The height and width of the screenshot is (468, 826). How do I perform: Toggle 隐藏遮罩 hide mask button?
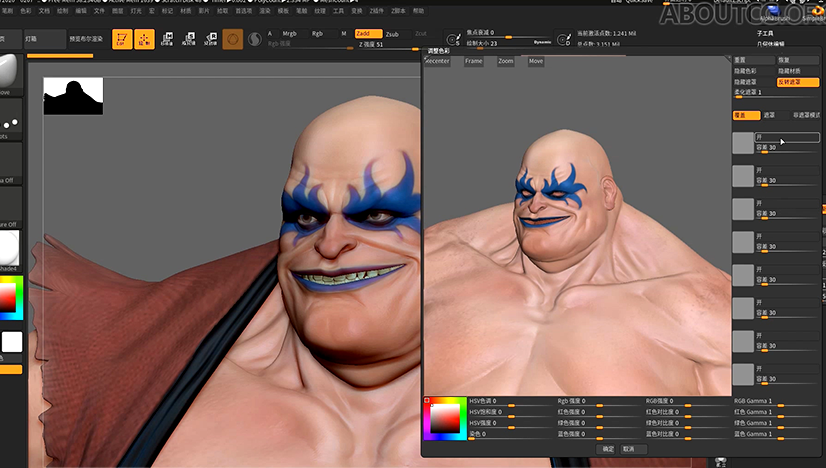click(754, 82)
